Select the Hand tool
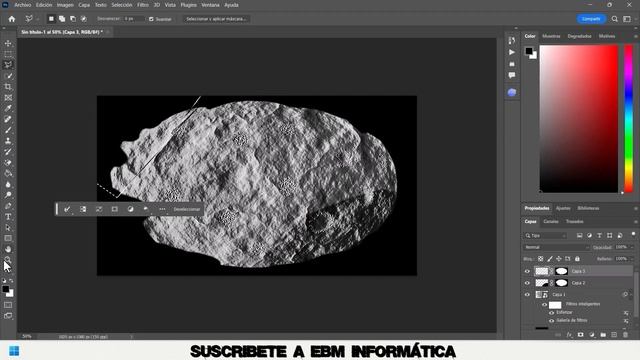The width and height of the screenshot is (640, 360). point(8,249)
